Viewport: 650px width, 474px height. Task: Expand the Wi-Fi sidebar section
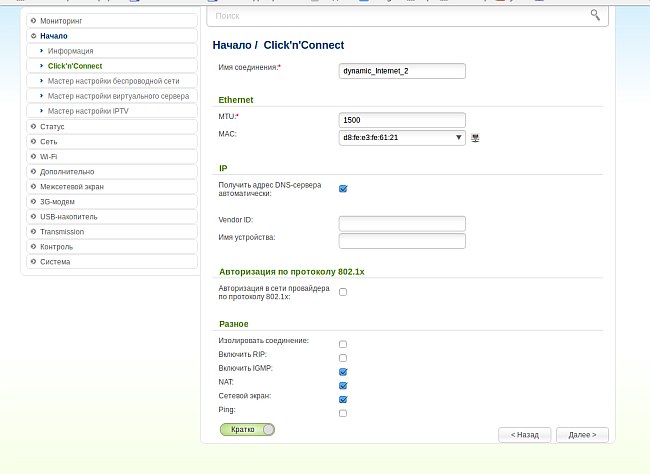[110, 156]
